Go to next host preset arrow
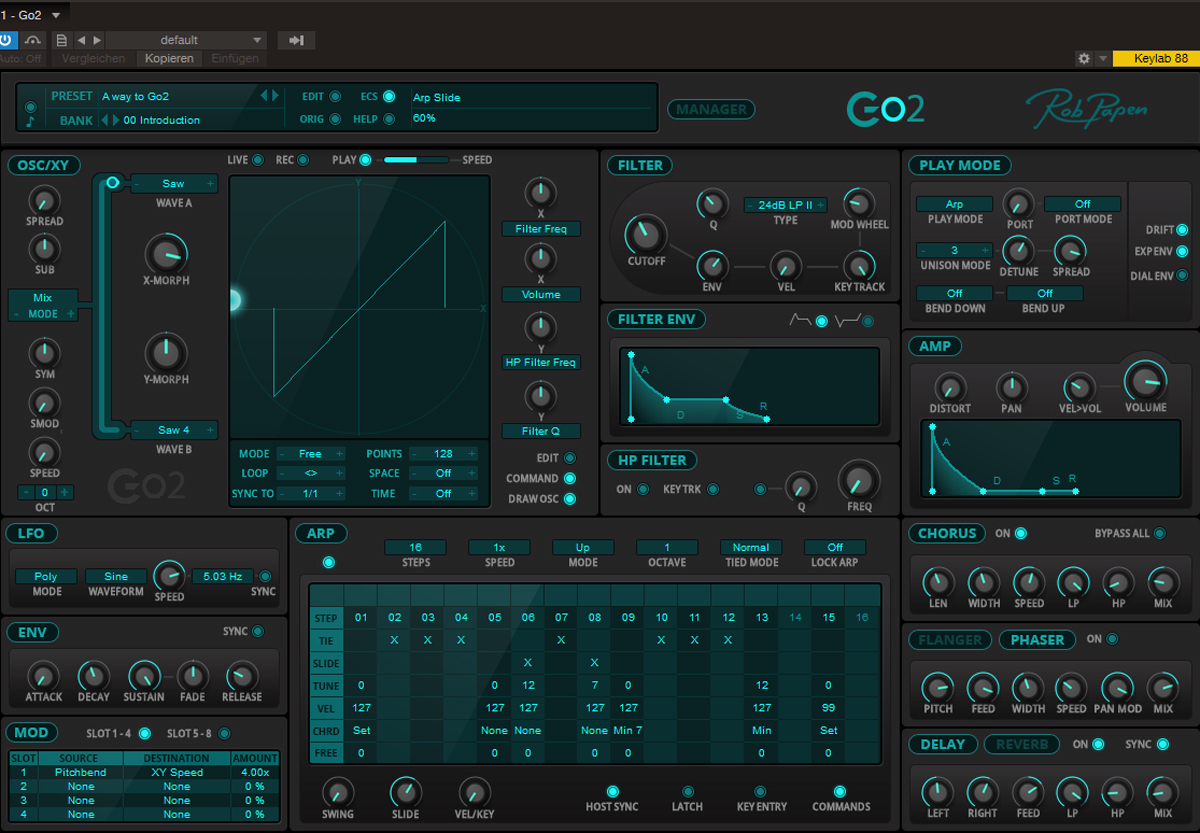1200x833 pixels. click(97, 40)
